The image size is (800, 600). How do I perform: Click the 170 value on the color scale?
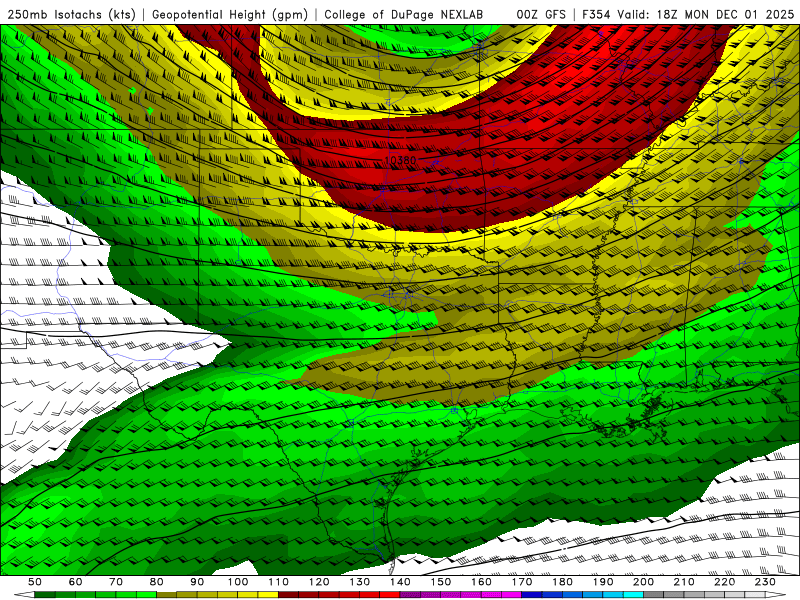(522, 582)
